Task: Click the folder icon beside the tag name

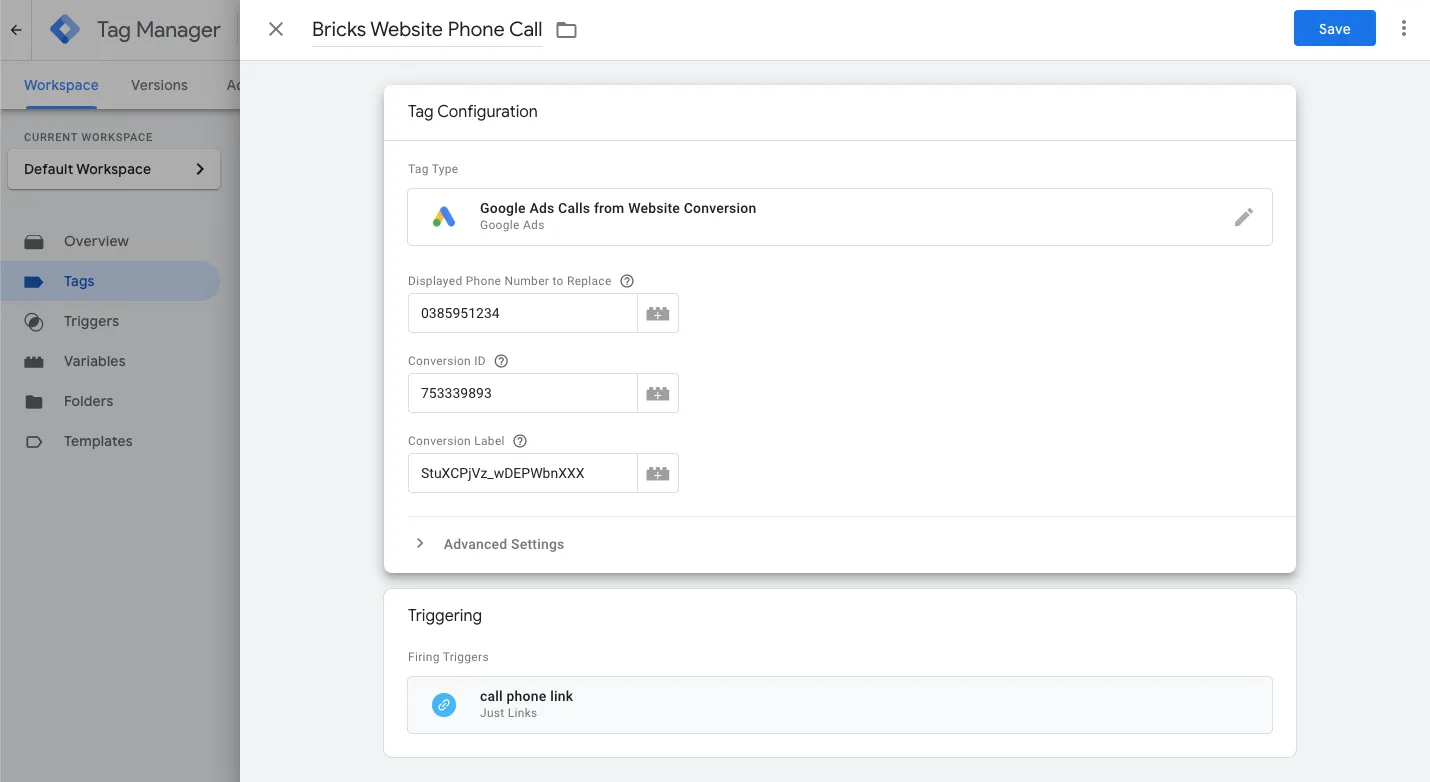Action: (x=566, y=30)
